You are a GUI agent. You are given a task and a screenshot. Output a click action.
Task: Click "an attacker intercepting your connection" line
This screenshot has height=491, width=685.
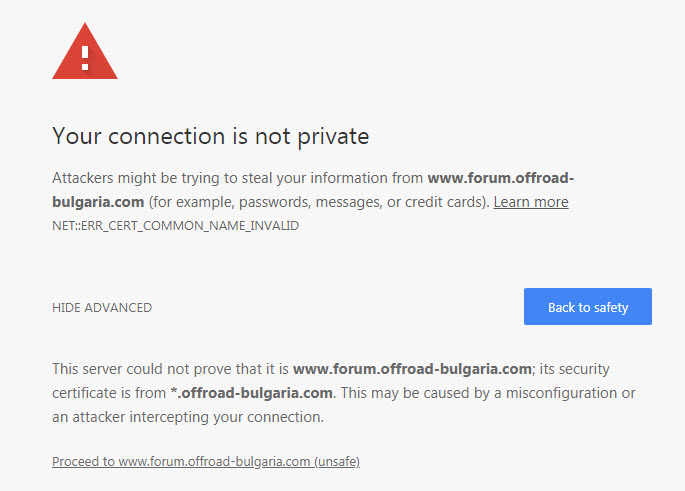tap(187, 417)
